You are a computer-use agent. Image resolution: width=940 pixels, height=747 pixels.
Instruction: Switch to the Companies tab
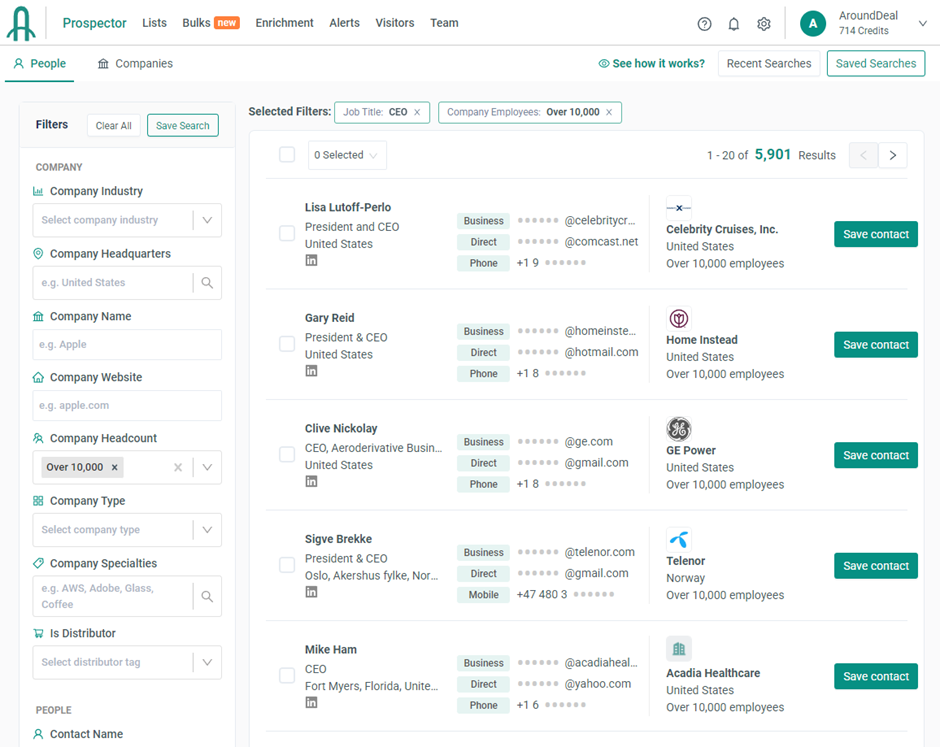point(135,64)
